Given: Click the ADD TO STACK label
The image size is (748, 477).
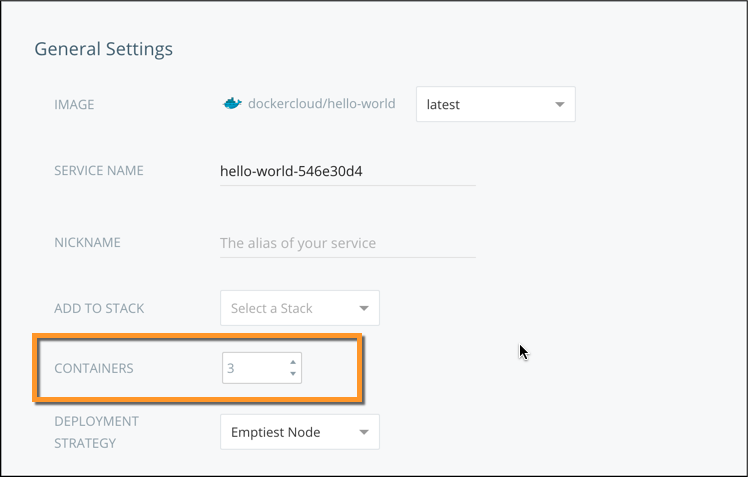Looking at the screenshot, I should tap(100, 308).
